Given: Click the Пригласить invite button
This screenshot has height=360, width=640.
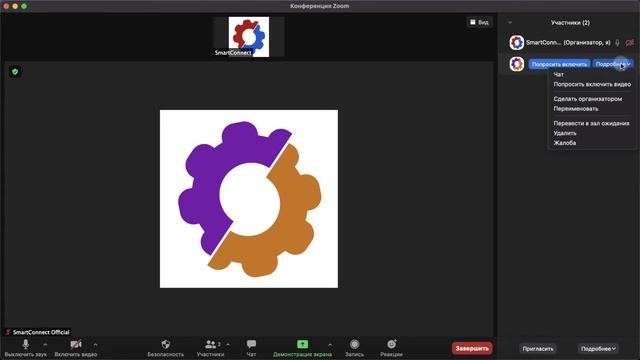Looking at the screenshot, I should coord(538,349).
